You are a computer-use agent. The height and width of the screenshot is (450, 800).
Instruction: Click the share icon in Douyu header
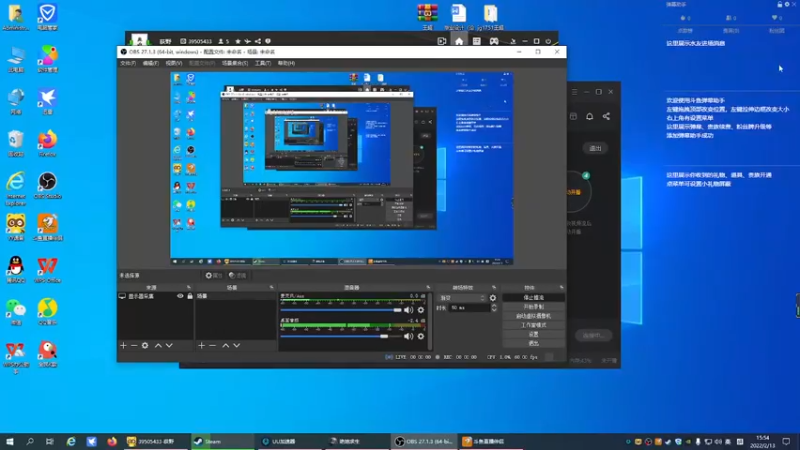[258, 41]
